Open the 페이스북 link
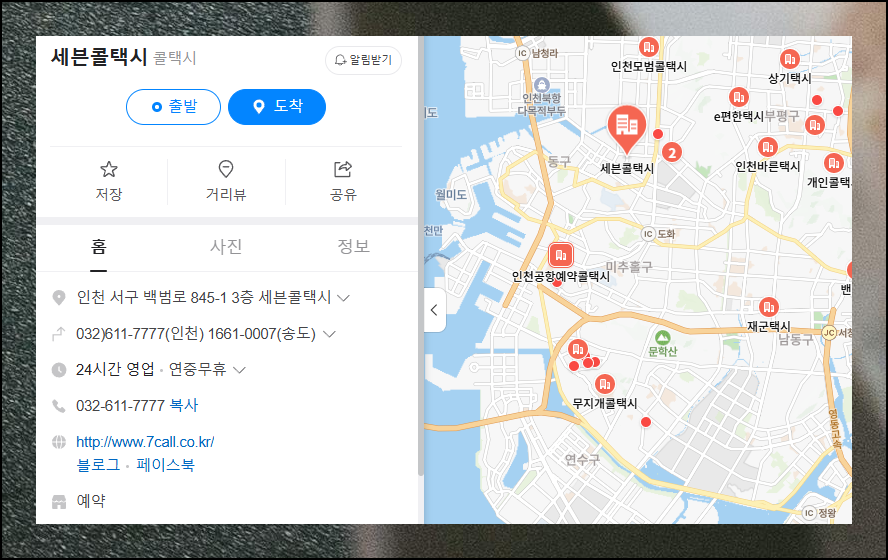Screen dimensions: 888x560 [x=165, y=465]
